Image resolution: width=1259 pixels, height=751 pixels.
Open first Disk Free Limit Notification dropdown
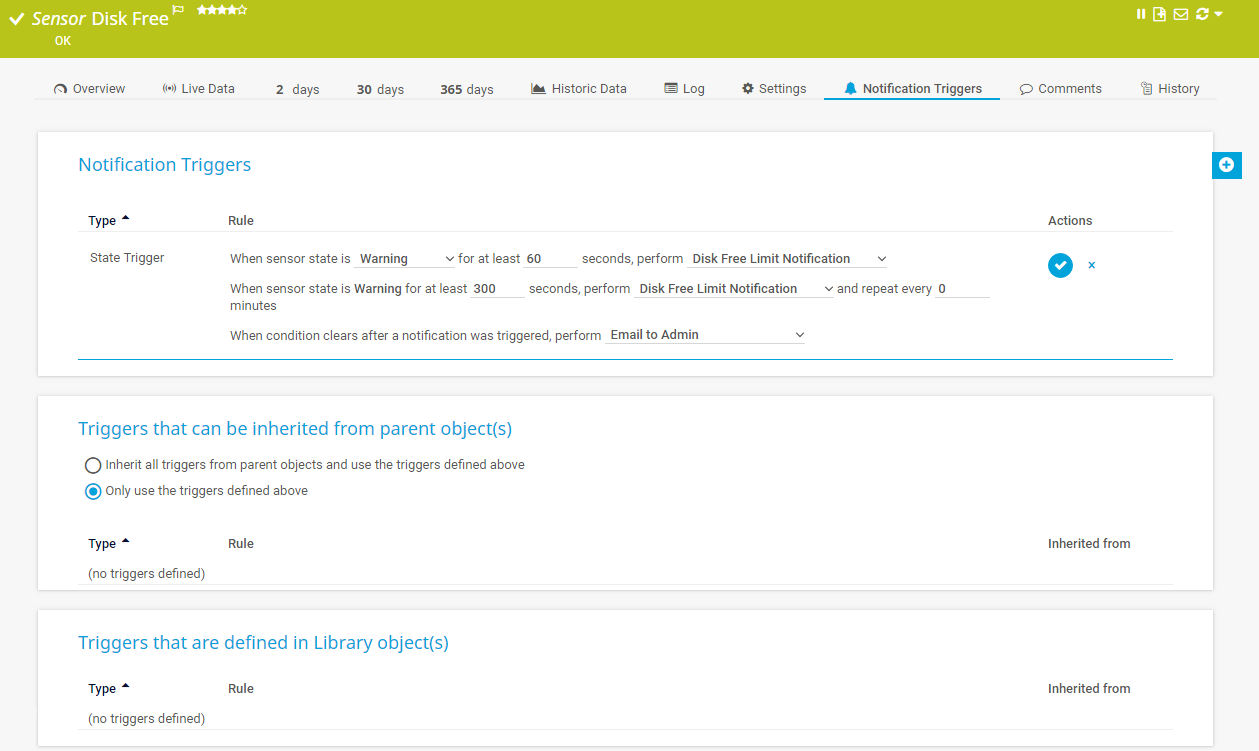point(787,259)
